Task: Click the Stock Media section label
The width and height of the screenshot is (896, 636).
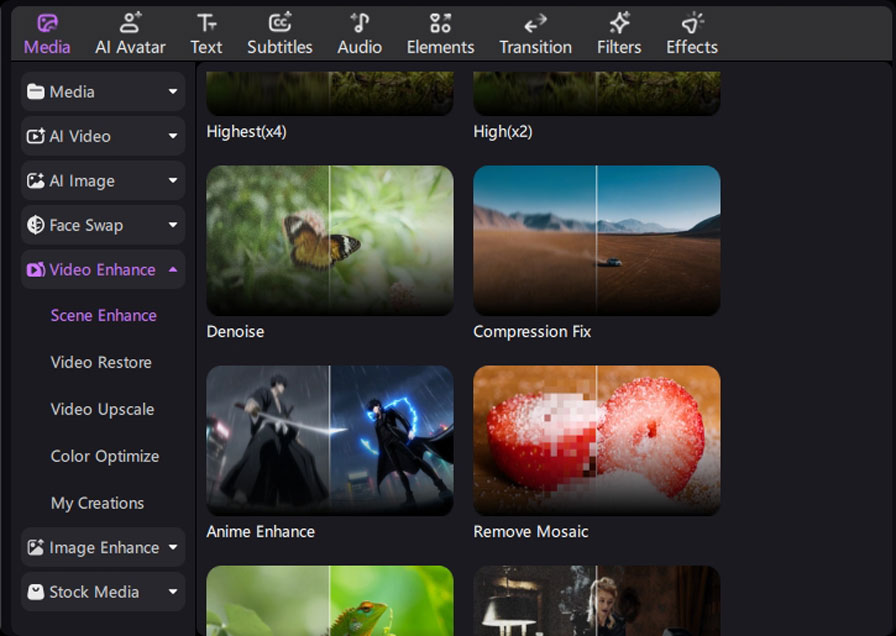Action: pos(94,592)
